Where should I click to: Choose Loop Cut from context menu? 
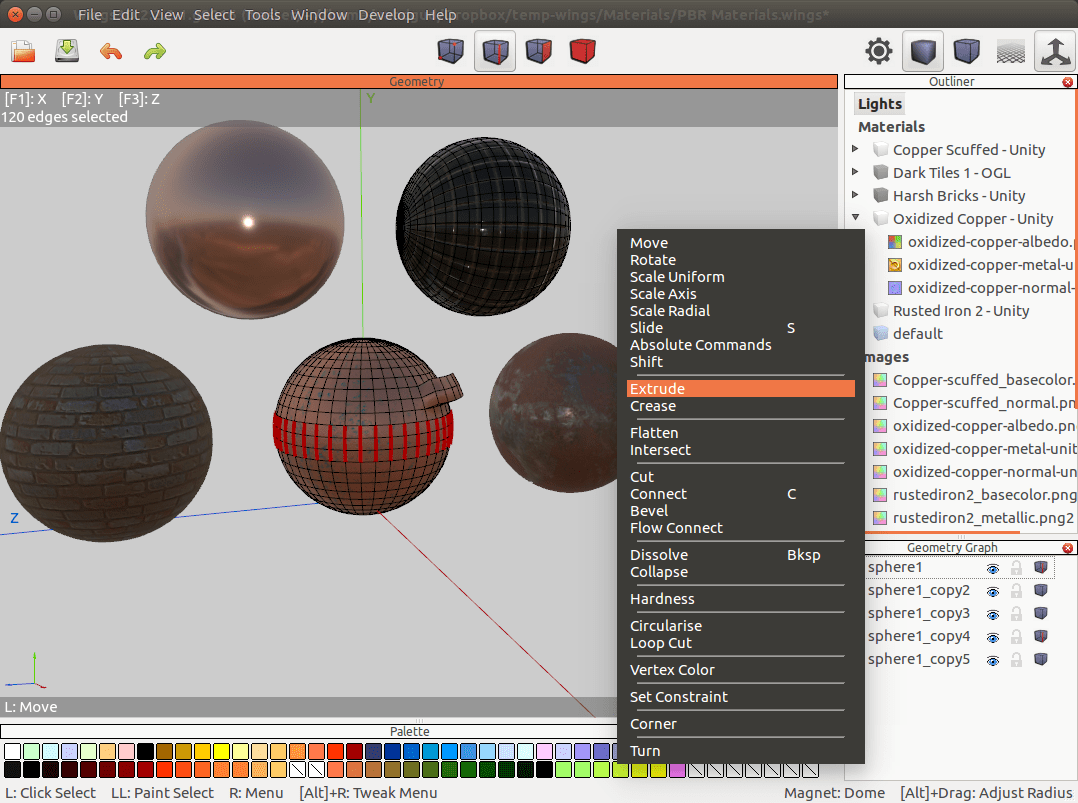(x=740, y=643)
